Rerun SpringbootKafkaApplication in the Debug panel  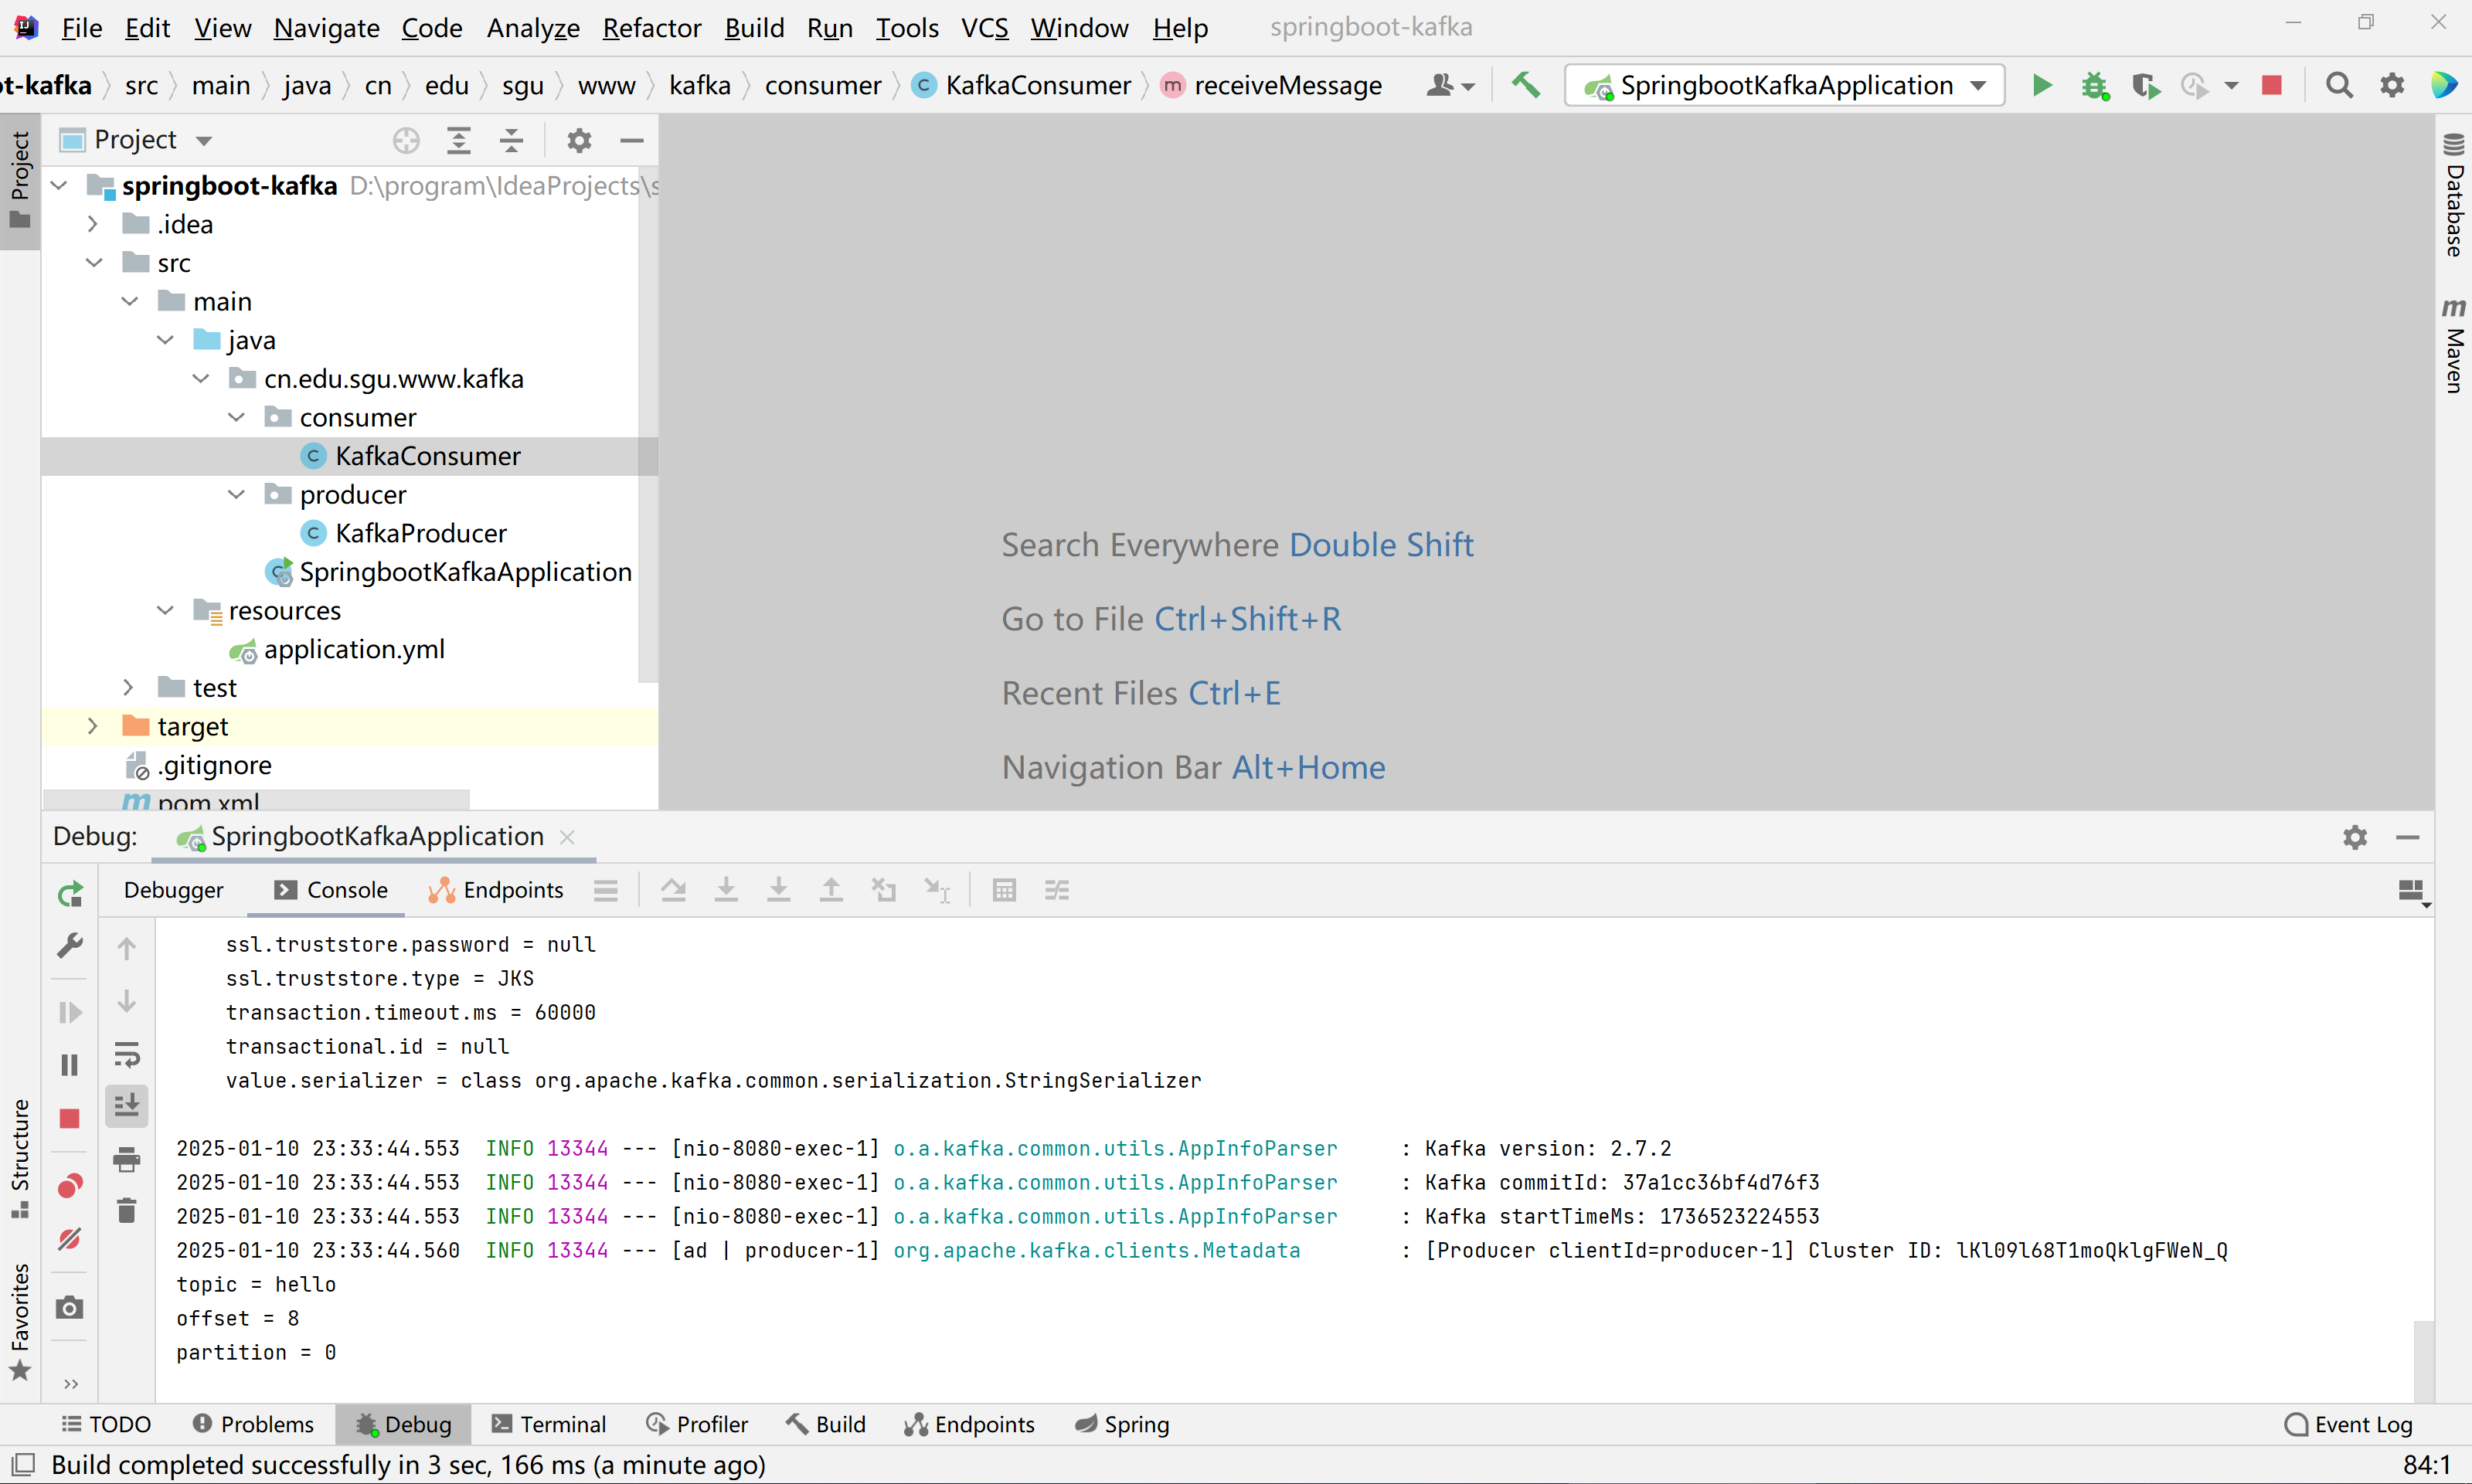70,893
